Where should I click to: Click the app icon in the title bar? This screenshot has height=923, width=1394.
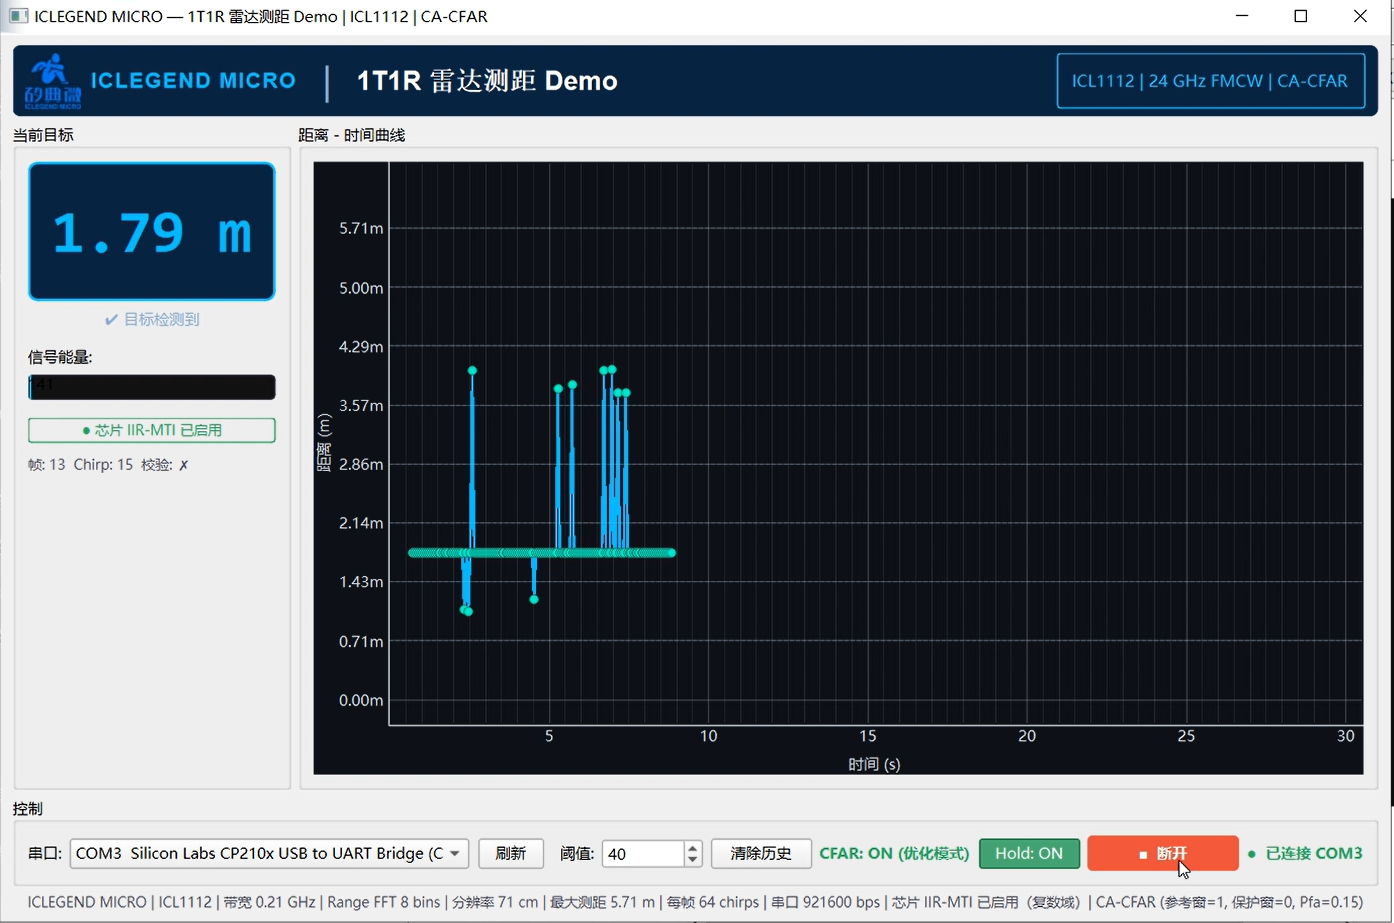coord(18,16)
